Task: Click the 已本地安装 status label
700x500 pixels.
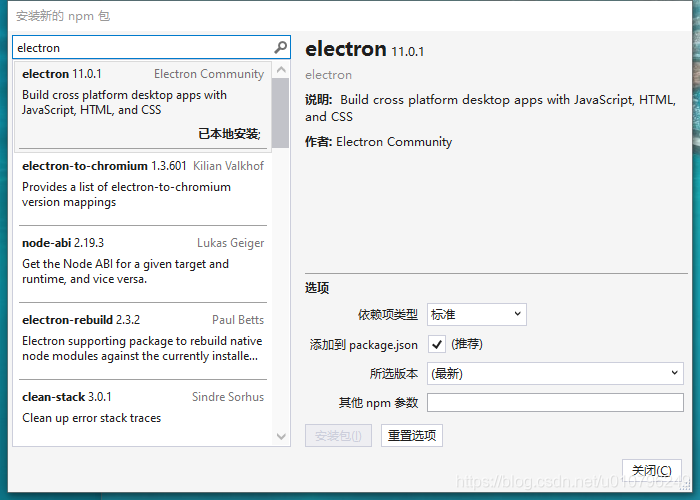Action: [x=229, y=133]
